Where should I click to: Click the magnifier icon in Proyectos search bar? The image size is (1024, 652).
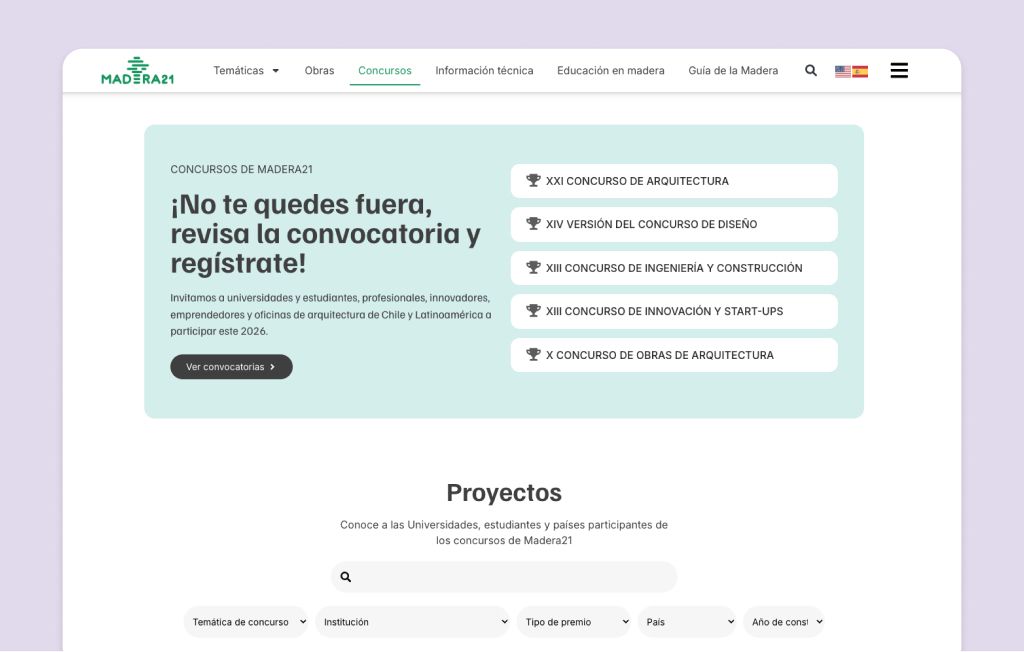(346, 577)
